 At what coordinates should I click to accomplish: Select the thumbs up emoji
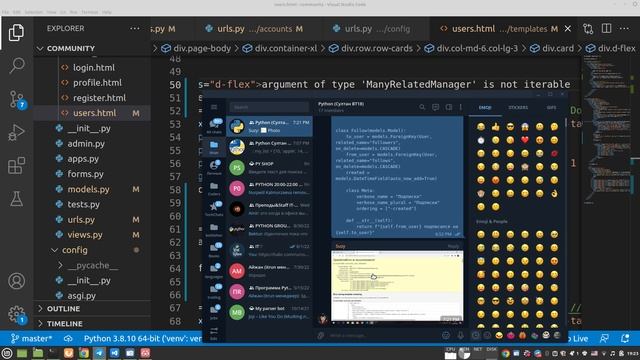coord(496,127)
